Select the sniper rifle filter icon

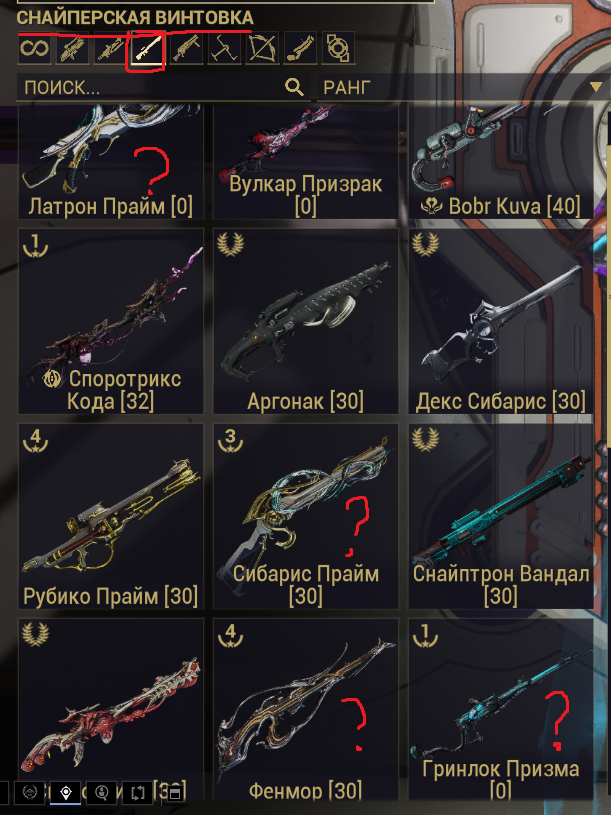coord(148,49)
